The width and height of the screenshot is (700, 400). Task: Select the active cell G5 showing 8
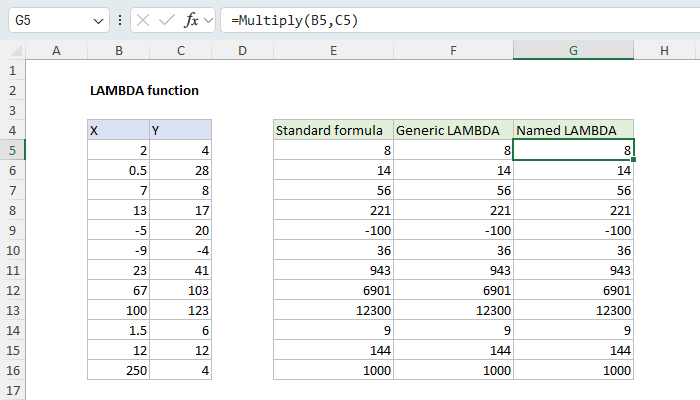[574, 150]
